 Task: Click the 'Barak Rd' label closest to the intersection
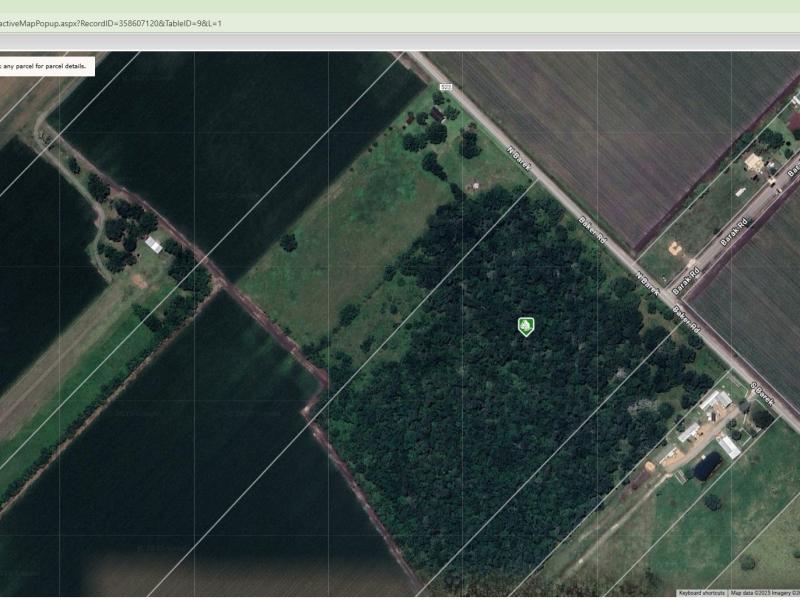[x=685, y=283]
